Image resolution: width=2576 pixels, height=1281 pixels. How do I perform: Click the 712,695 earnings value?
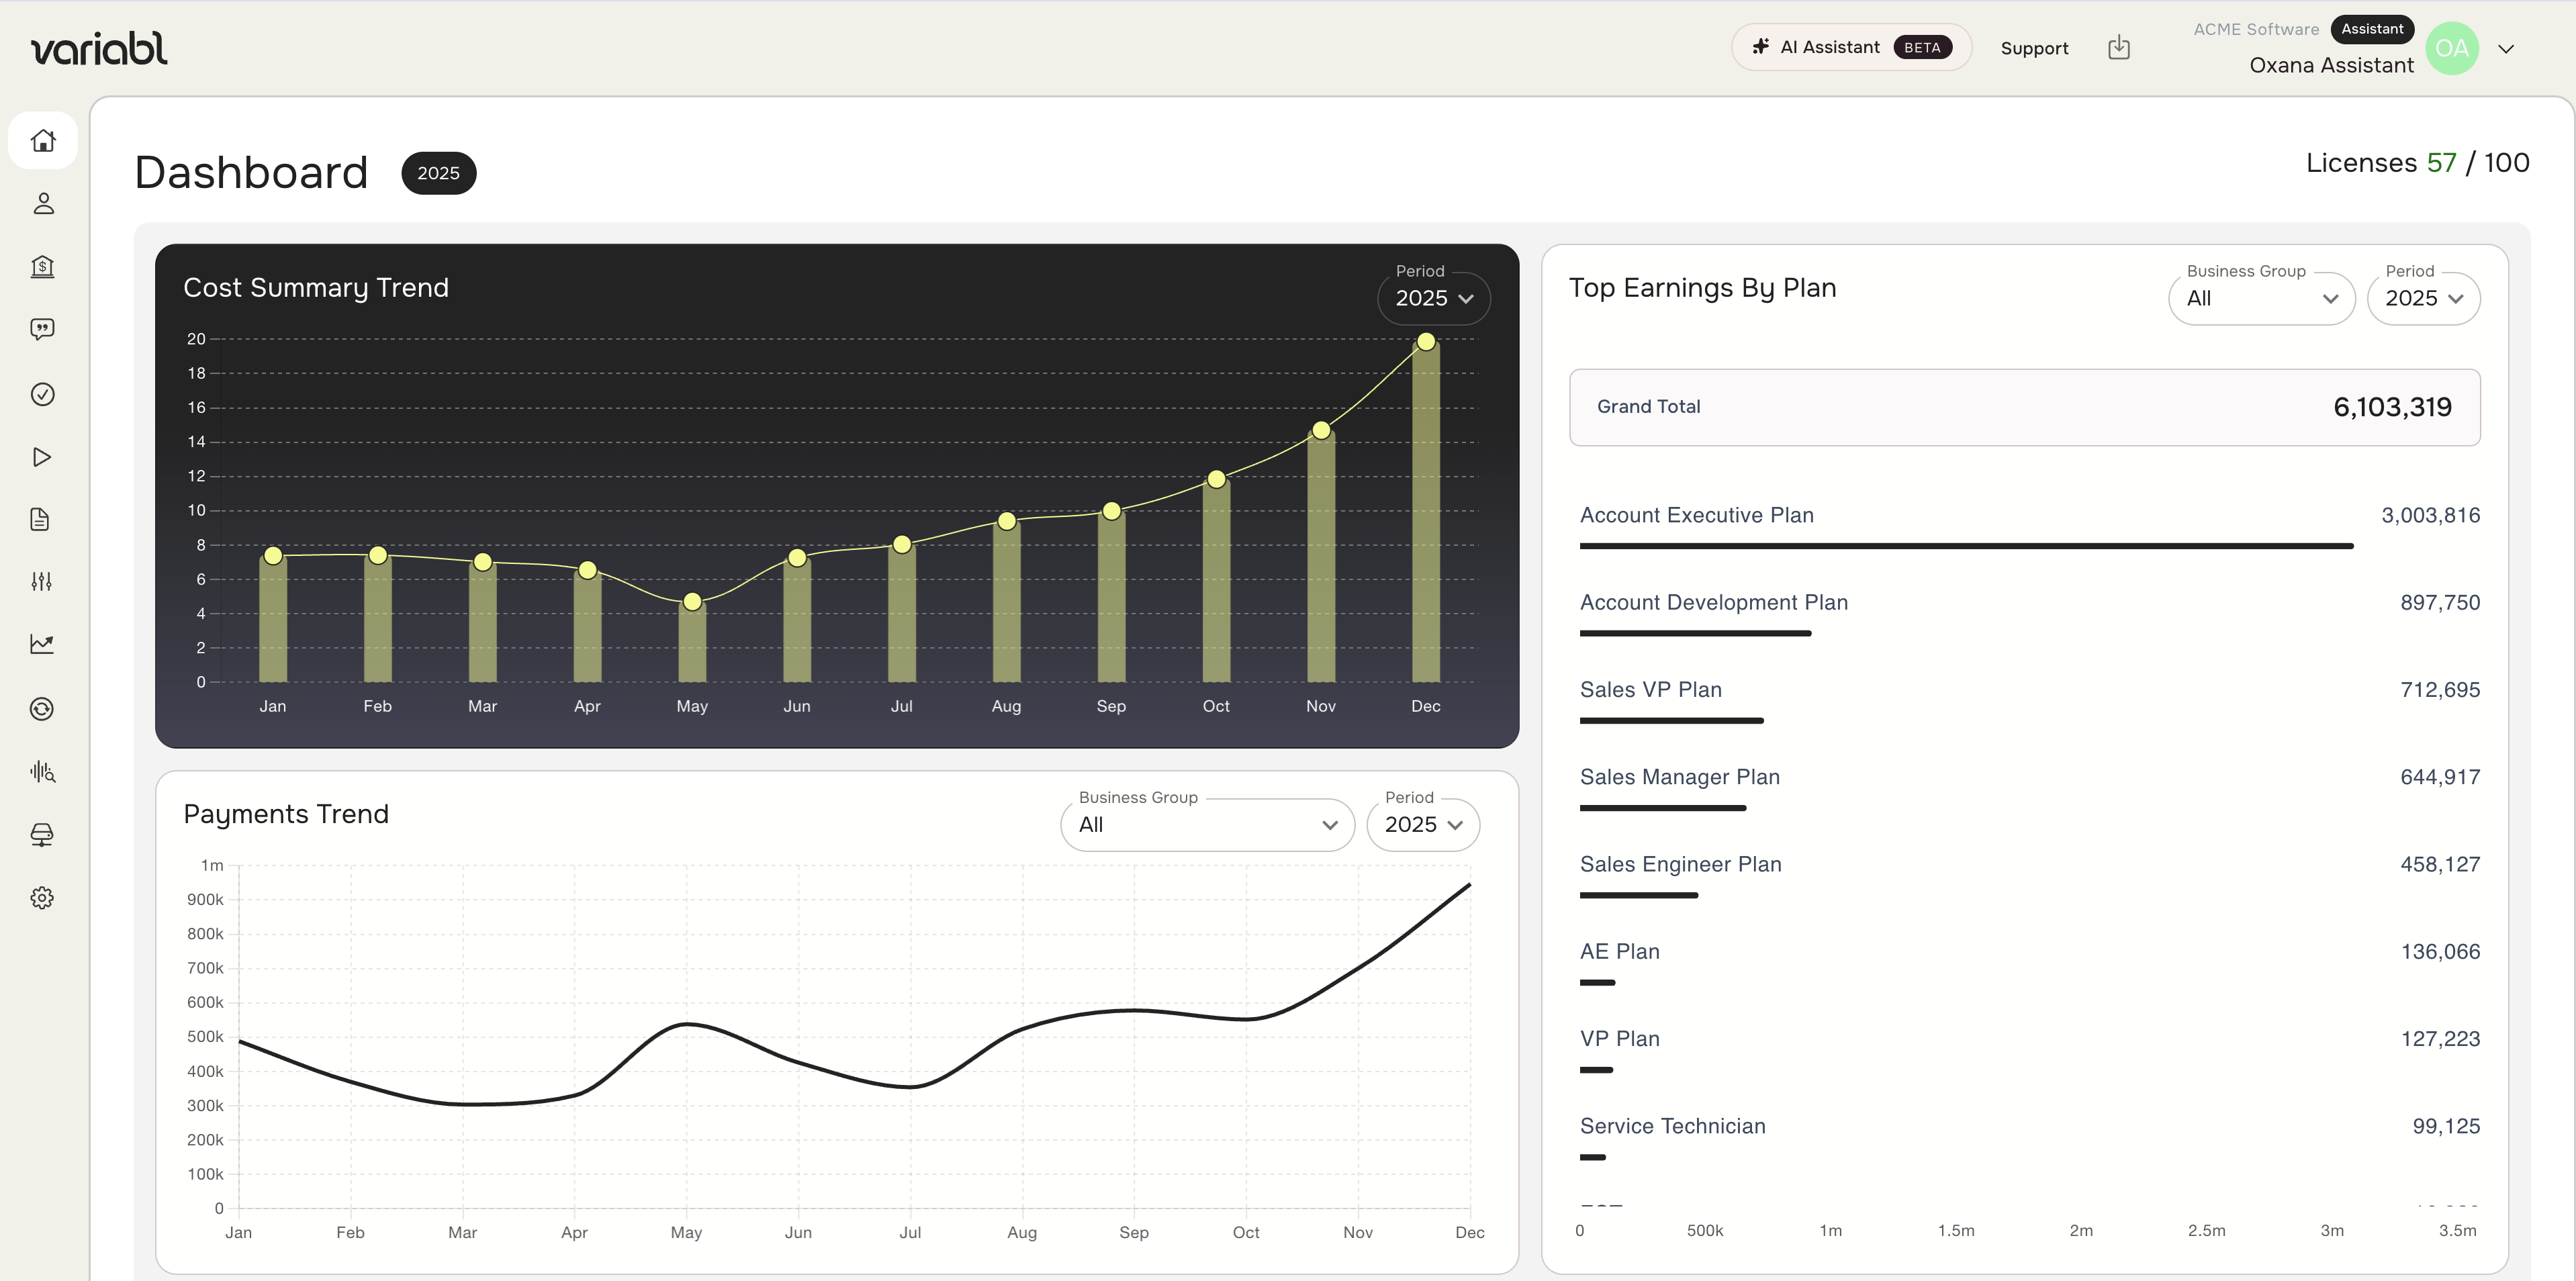tap(2440, 690)
